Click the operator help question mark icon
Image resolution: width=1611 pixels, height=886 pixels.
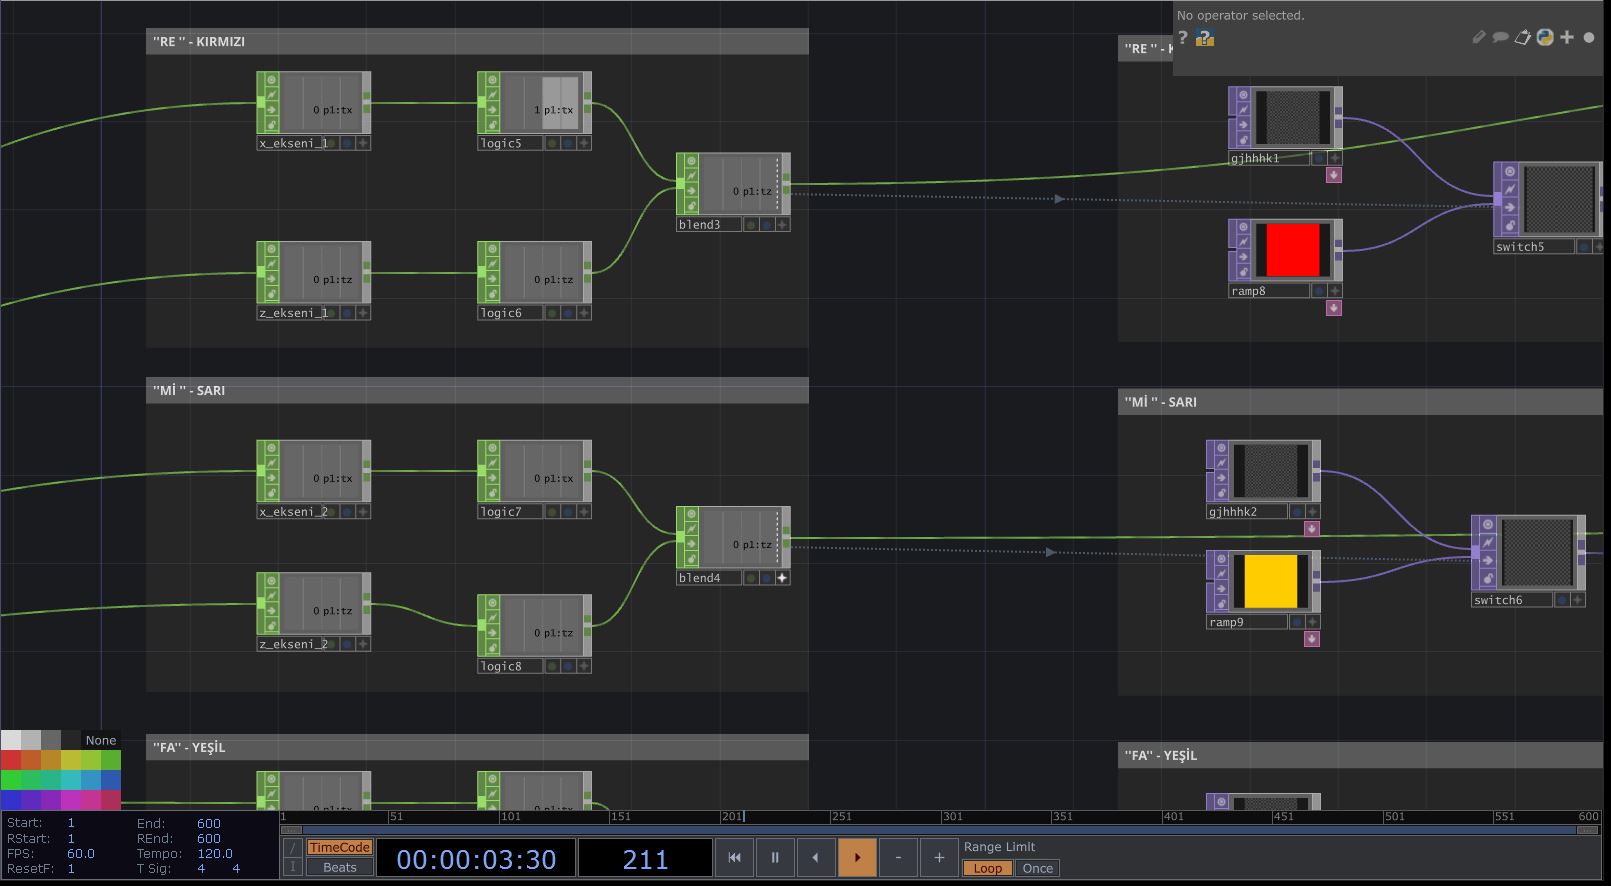click(x=1183, y=37)
